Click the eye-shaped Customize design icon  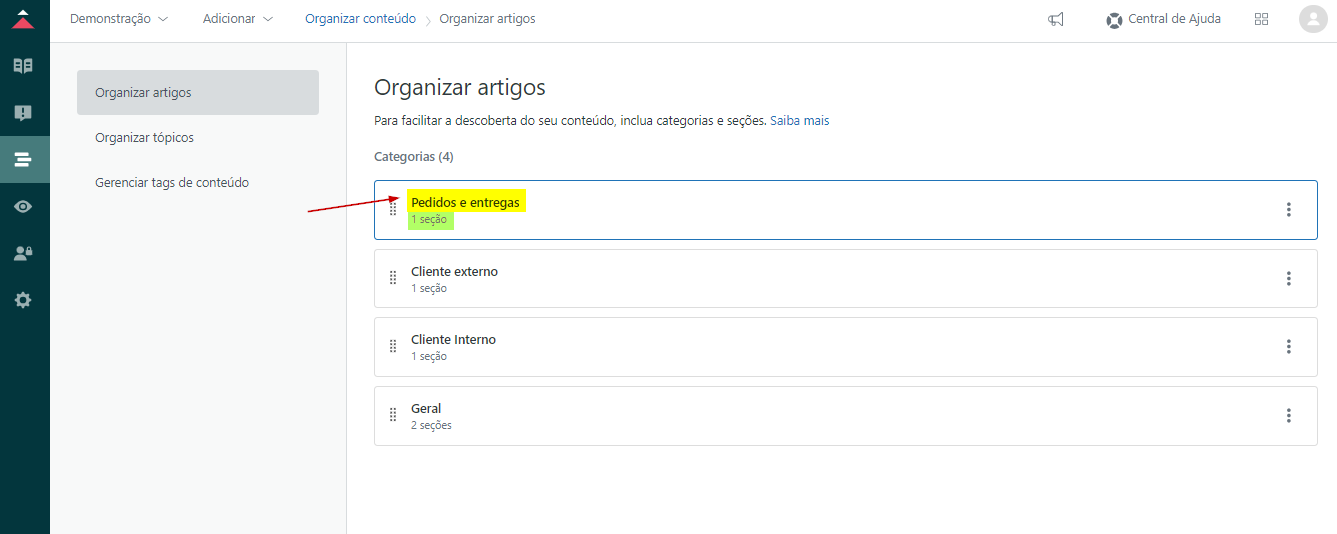[23, 206]
